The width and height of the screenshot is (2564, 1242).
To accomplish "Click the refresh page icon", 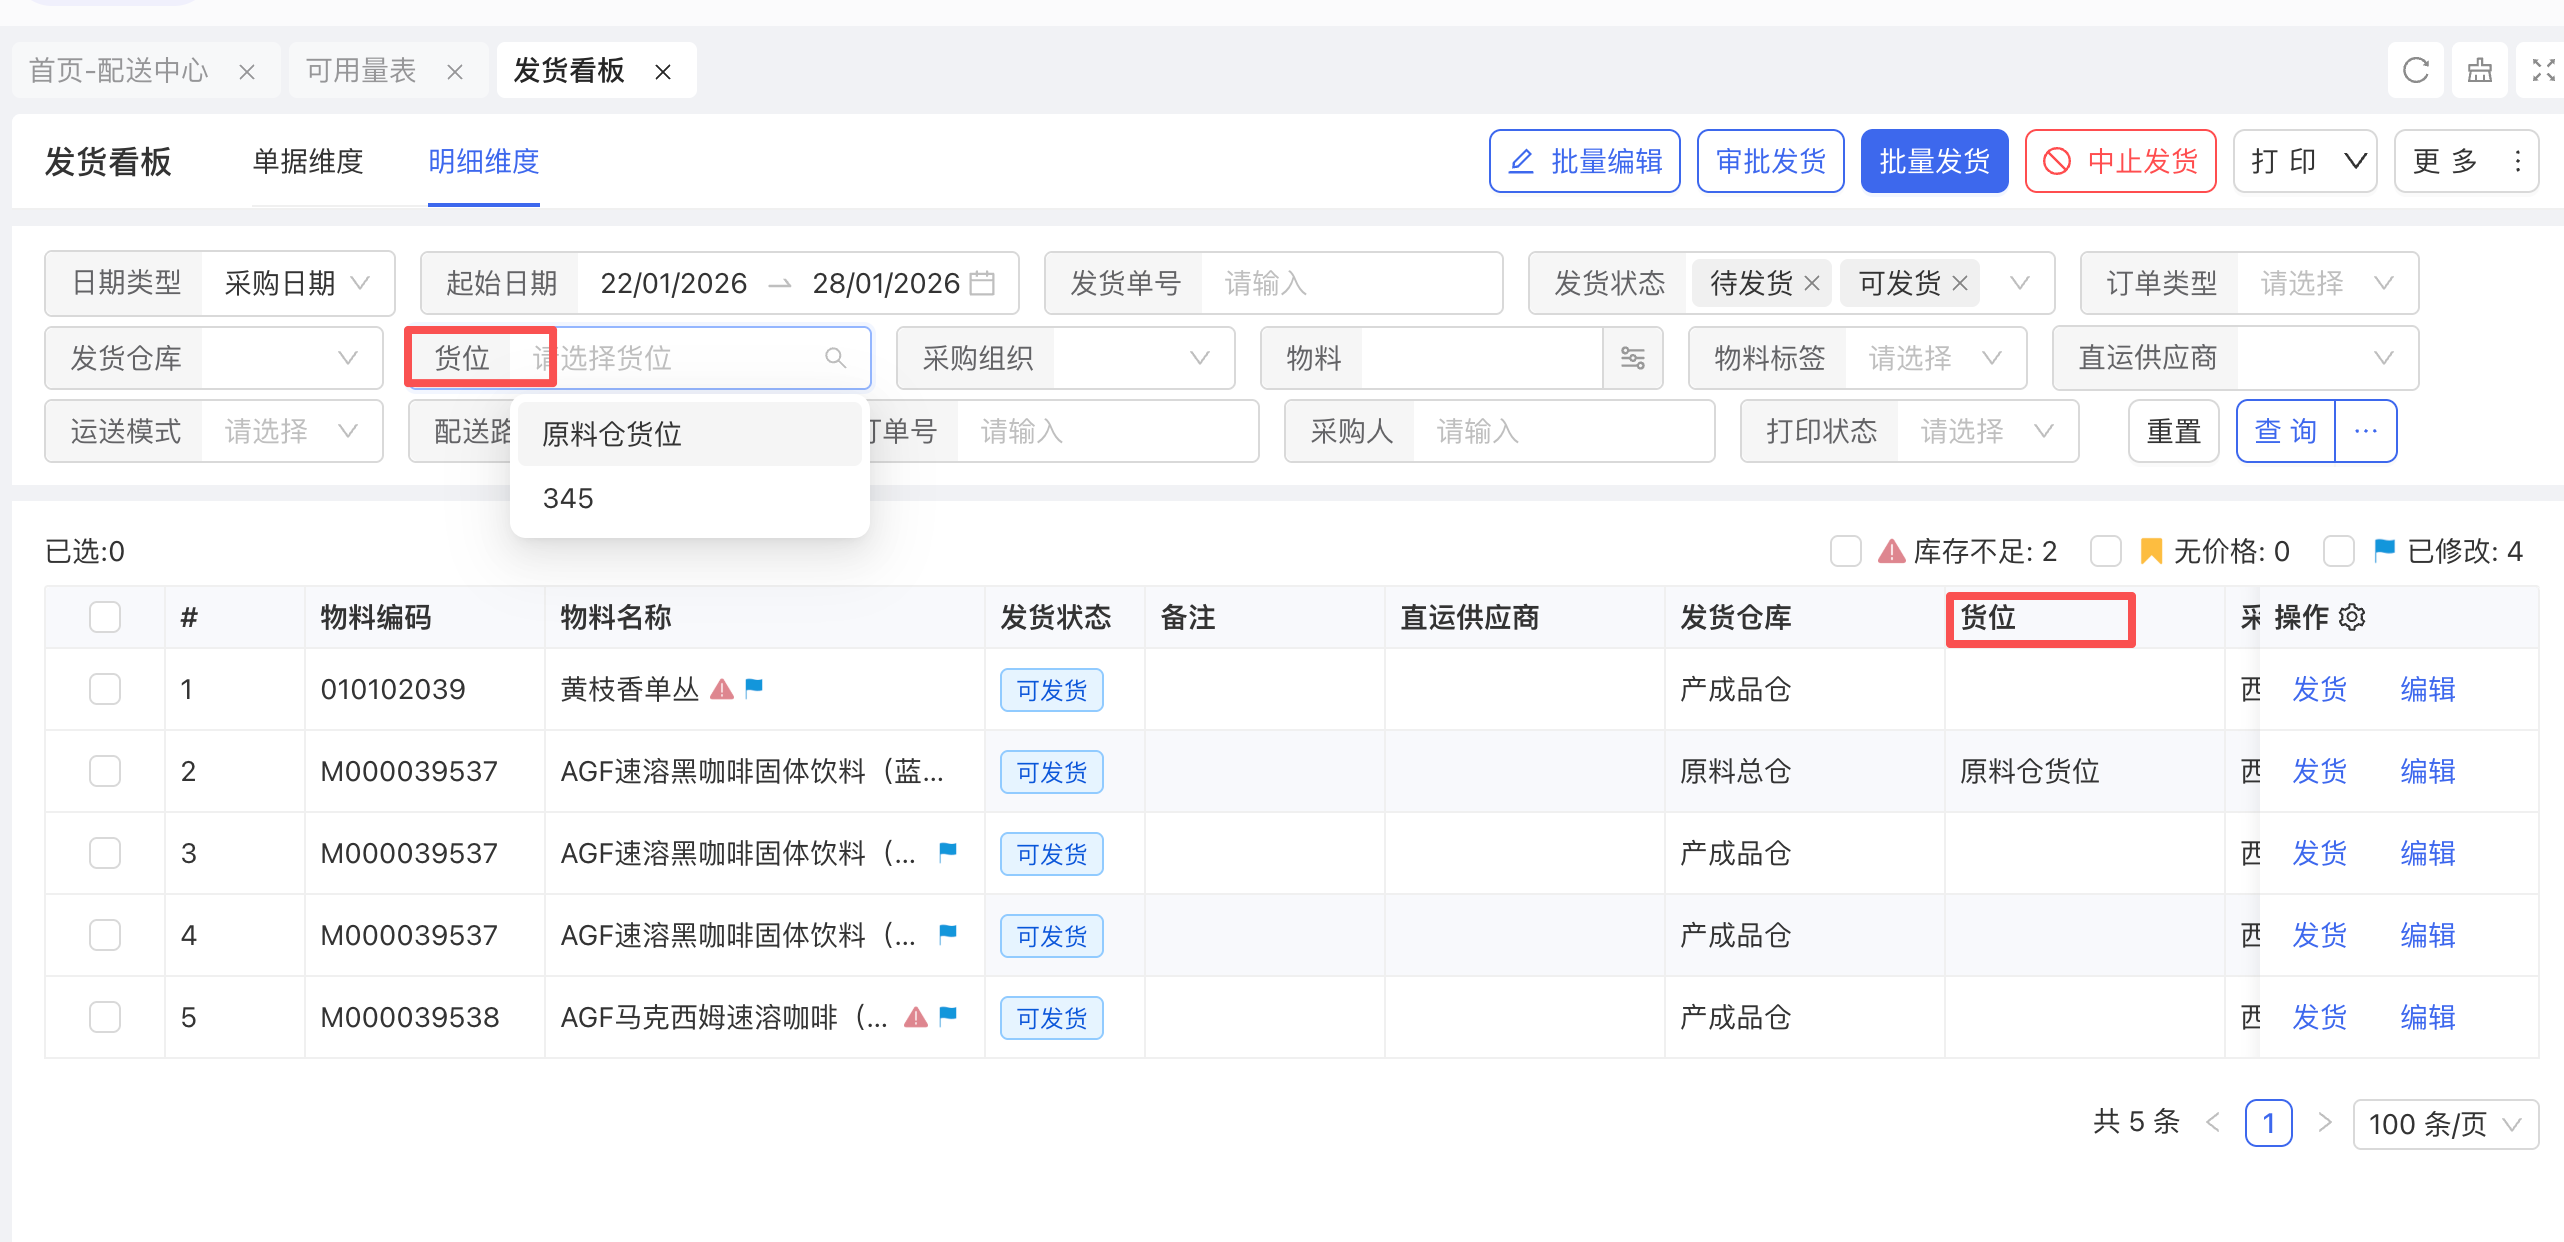I will click(2415, 71).
